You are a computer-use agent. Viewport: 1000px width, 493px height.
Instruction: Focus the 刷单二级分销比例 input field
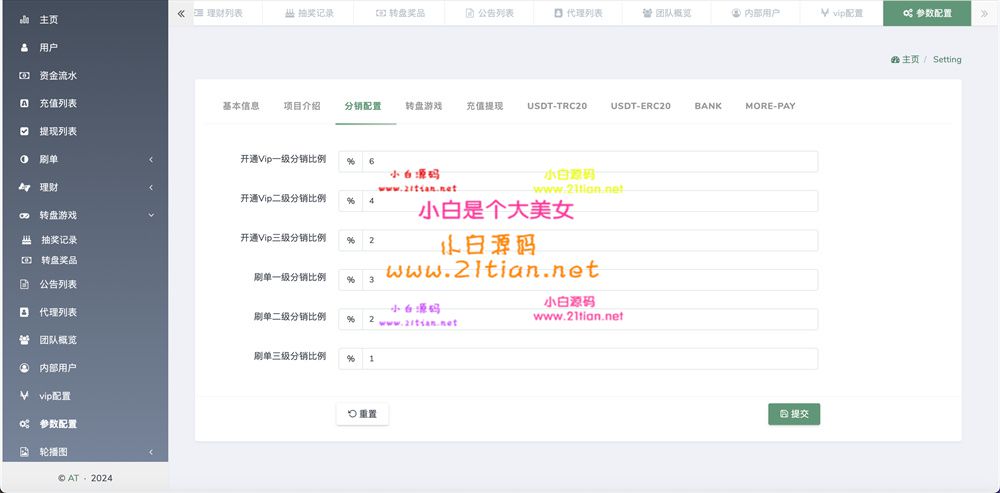590,319
